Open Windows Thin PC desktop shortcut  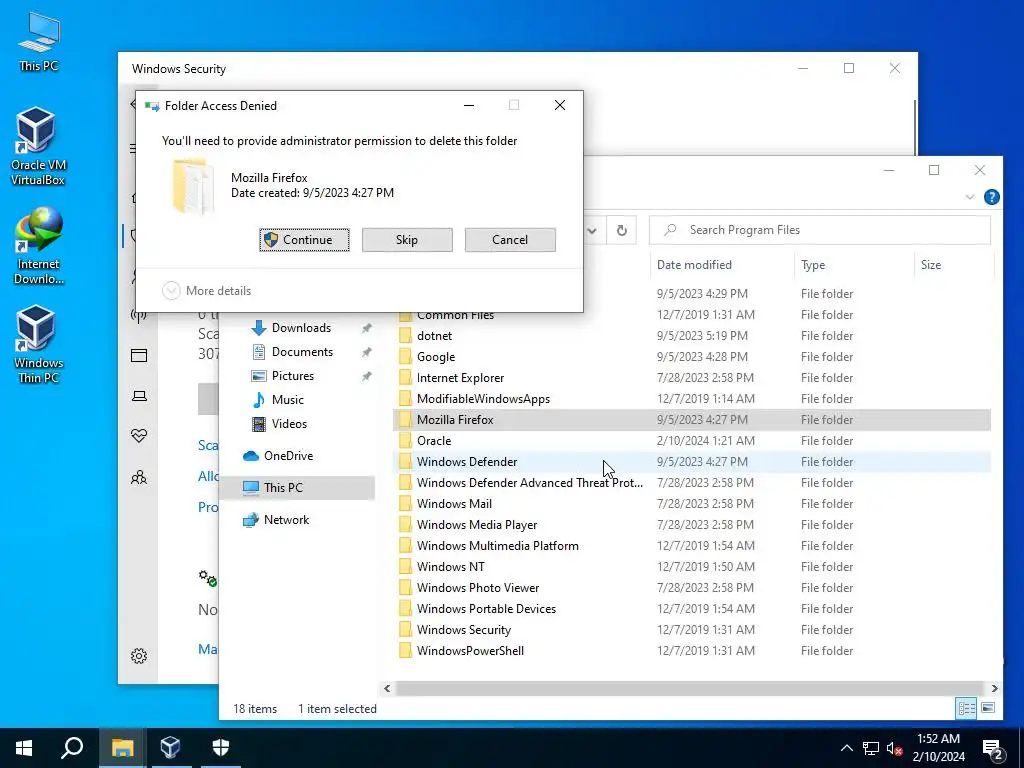(x=39, y=345)
